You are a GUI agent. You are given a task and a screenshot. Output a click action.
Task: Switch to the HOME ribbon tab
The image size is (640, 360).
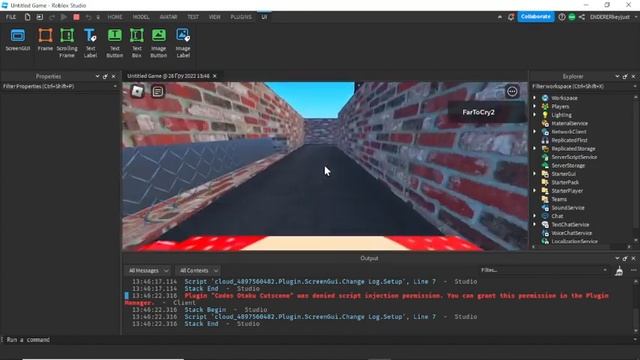point(115,17)
